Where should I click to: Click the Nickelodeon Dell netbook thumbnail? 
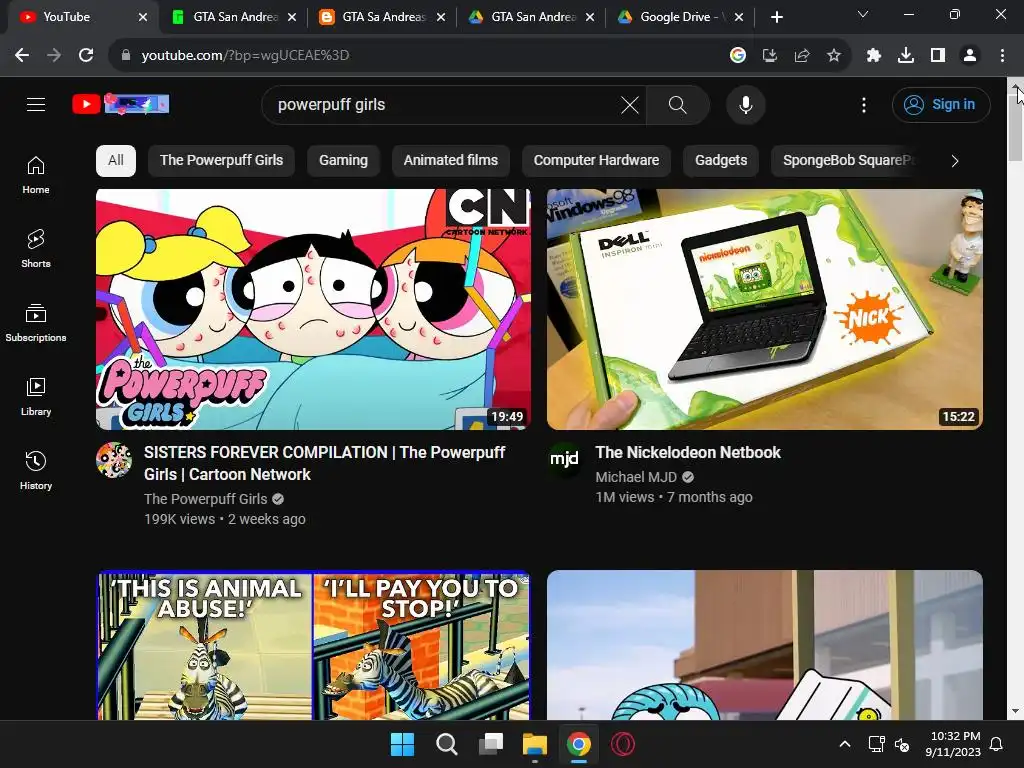[765, 310]
